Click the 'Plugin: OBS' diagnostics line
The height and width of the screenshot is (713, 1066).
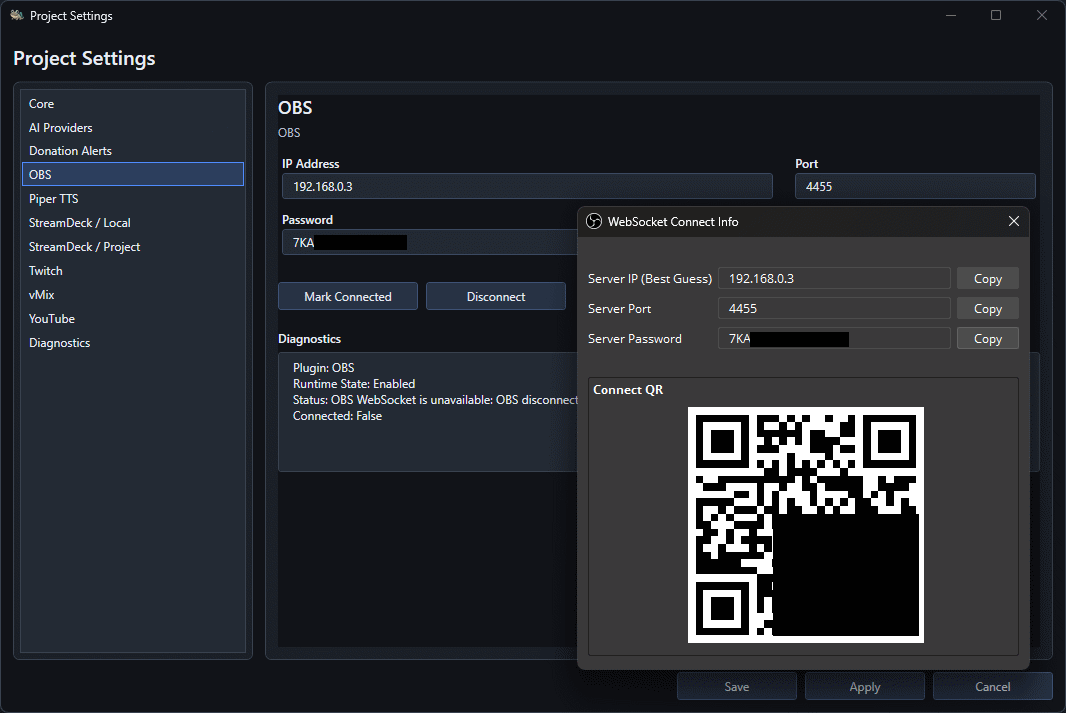pos(324,368)
